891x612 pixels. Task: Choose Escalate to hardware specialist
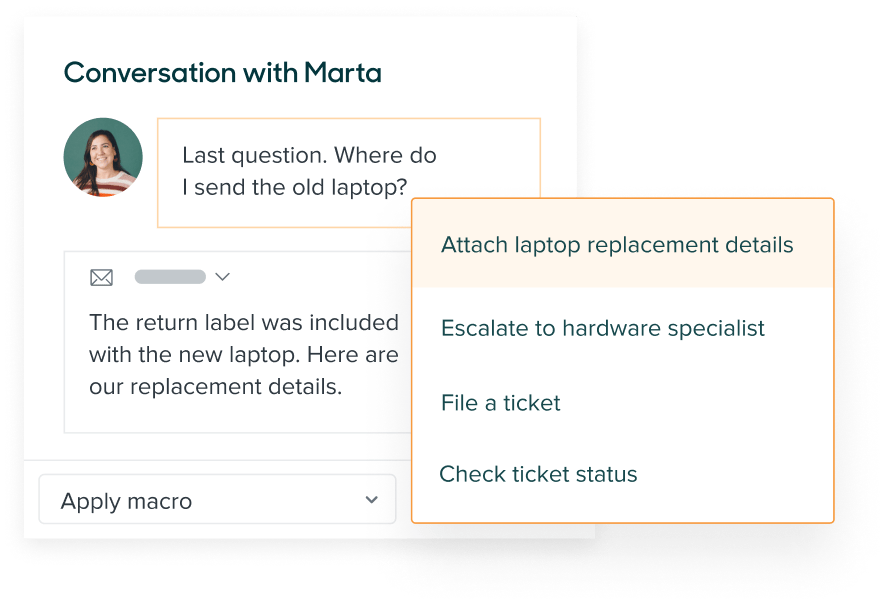point(602,328)
